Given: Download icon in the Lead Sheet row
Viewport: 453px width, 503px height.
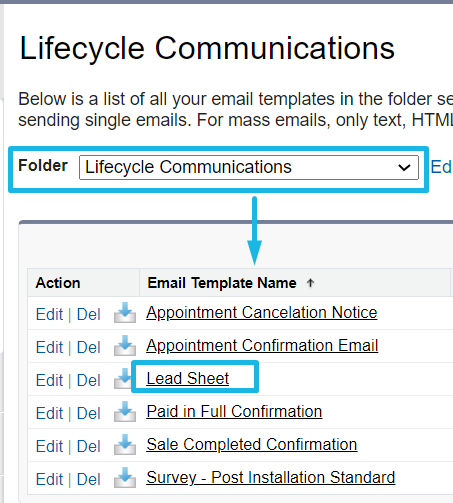Looking at the screenshot, I should 123,379.
